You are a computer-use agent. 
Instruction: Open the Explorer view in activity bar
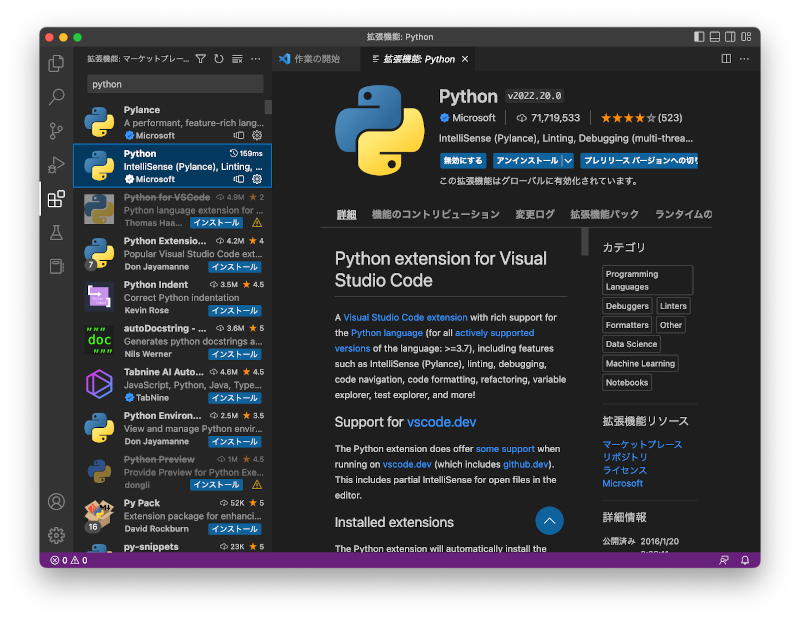click(x=56, y=63)
